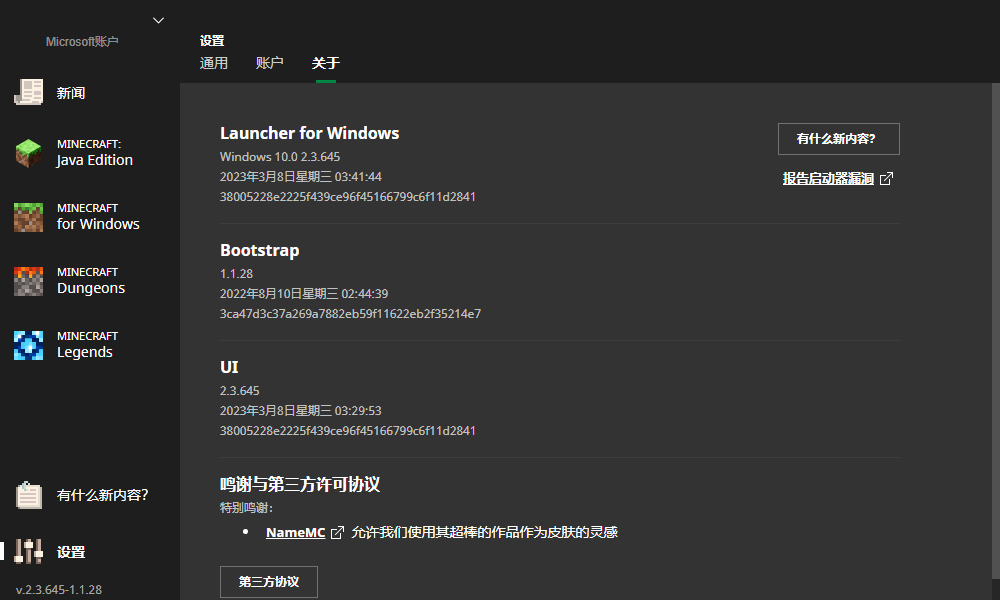The width and height of the screenshot is (1000, 600).
Task: Click the Microsoft账户 label
Action: [82, 41]
